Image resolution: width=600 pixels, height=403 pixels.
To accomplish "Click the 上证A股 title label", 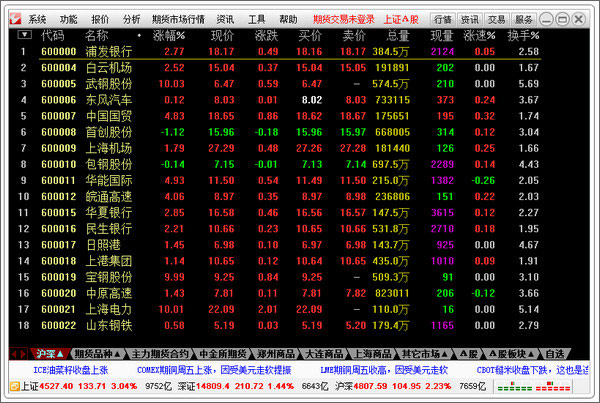I will coord(401,19).
